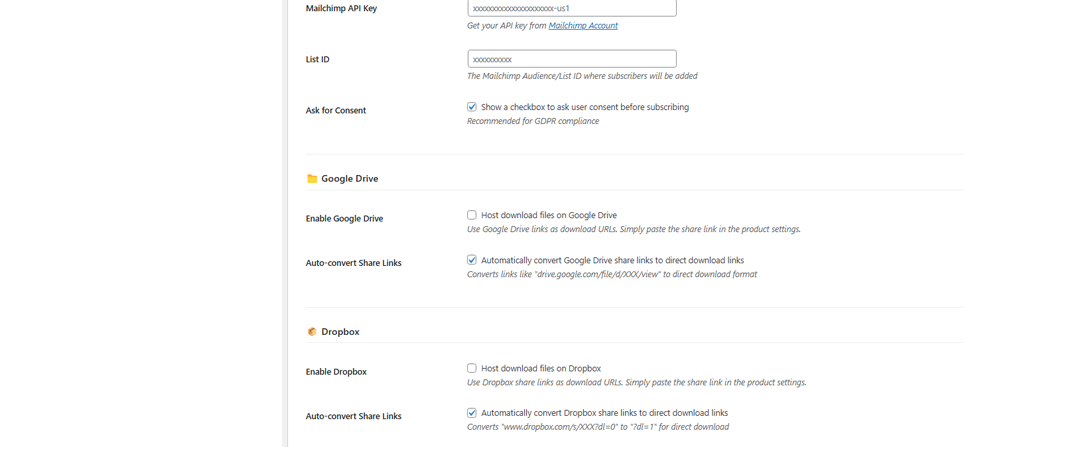Click Auto-convert Share Links label under Dropbox

tap(353, 416)
